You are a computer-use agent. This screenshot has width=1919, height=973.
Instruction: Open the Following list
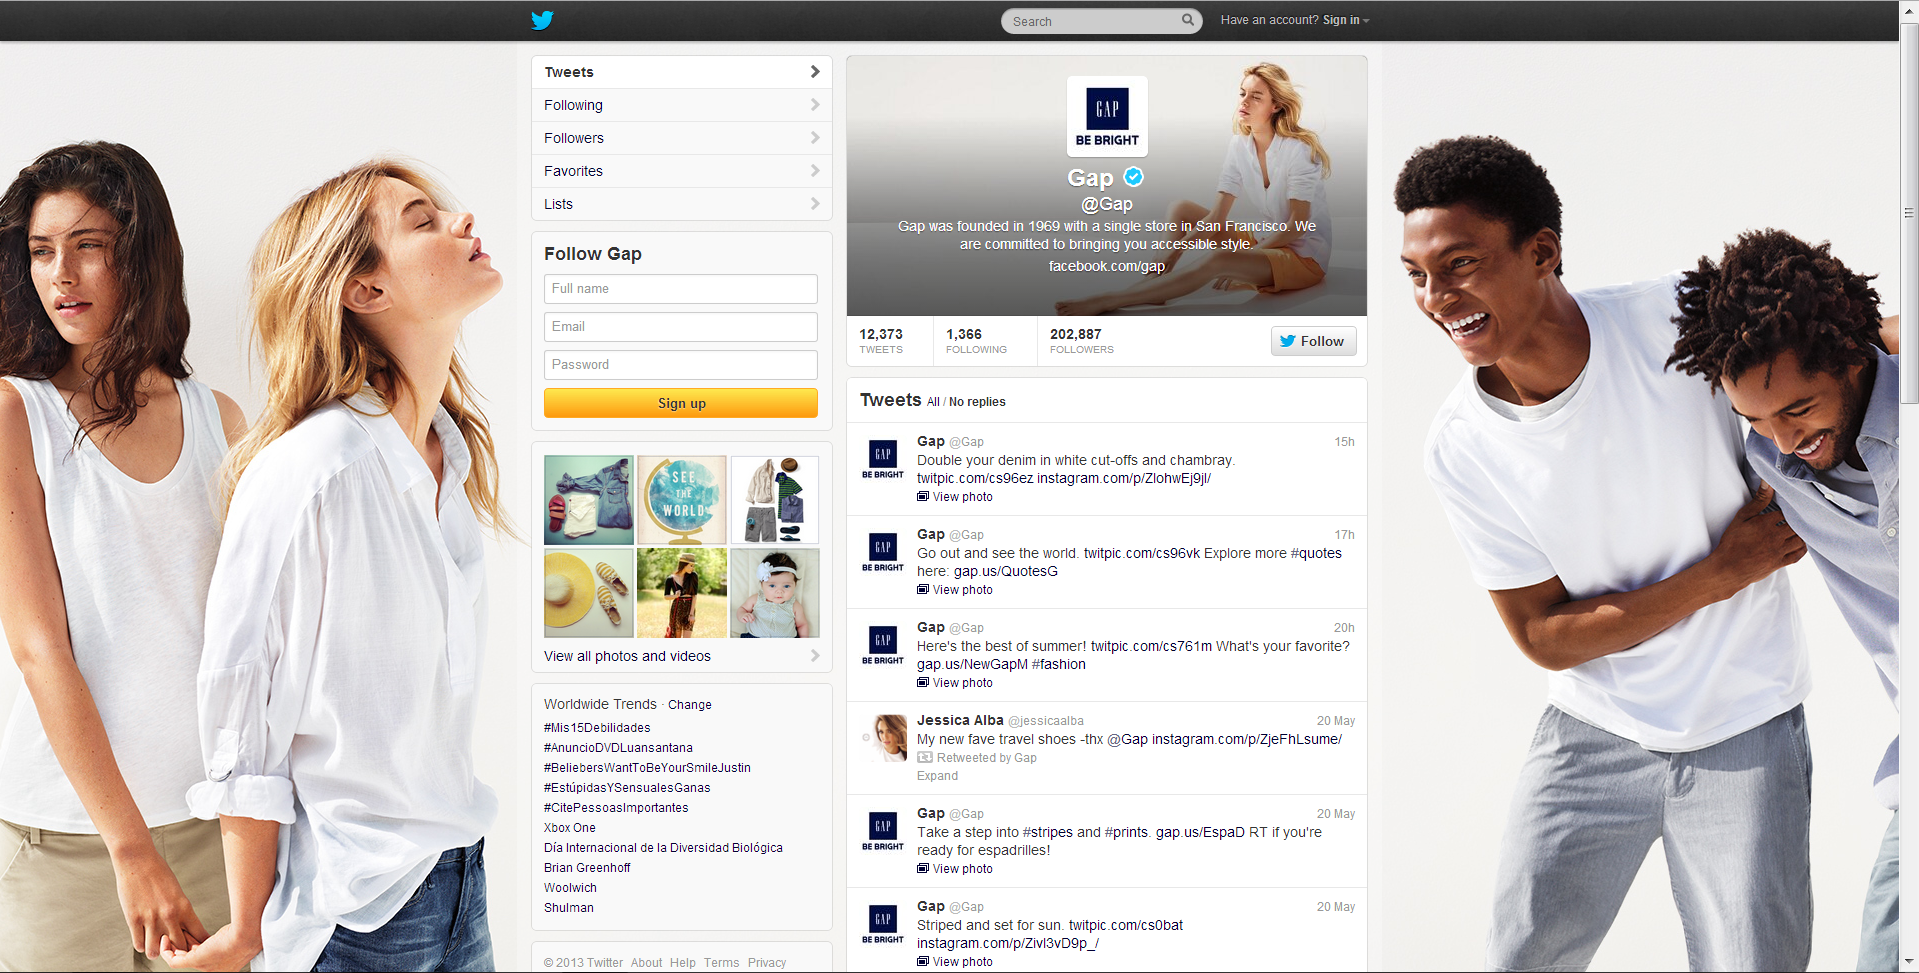(682, 105)
